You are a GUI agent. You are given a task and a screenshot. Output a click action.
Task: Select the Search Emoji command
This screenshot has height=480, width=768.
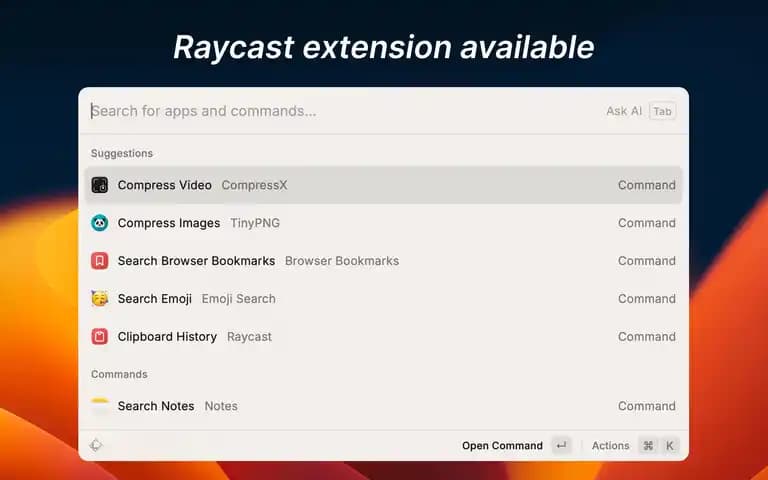[384, 298]
